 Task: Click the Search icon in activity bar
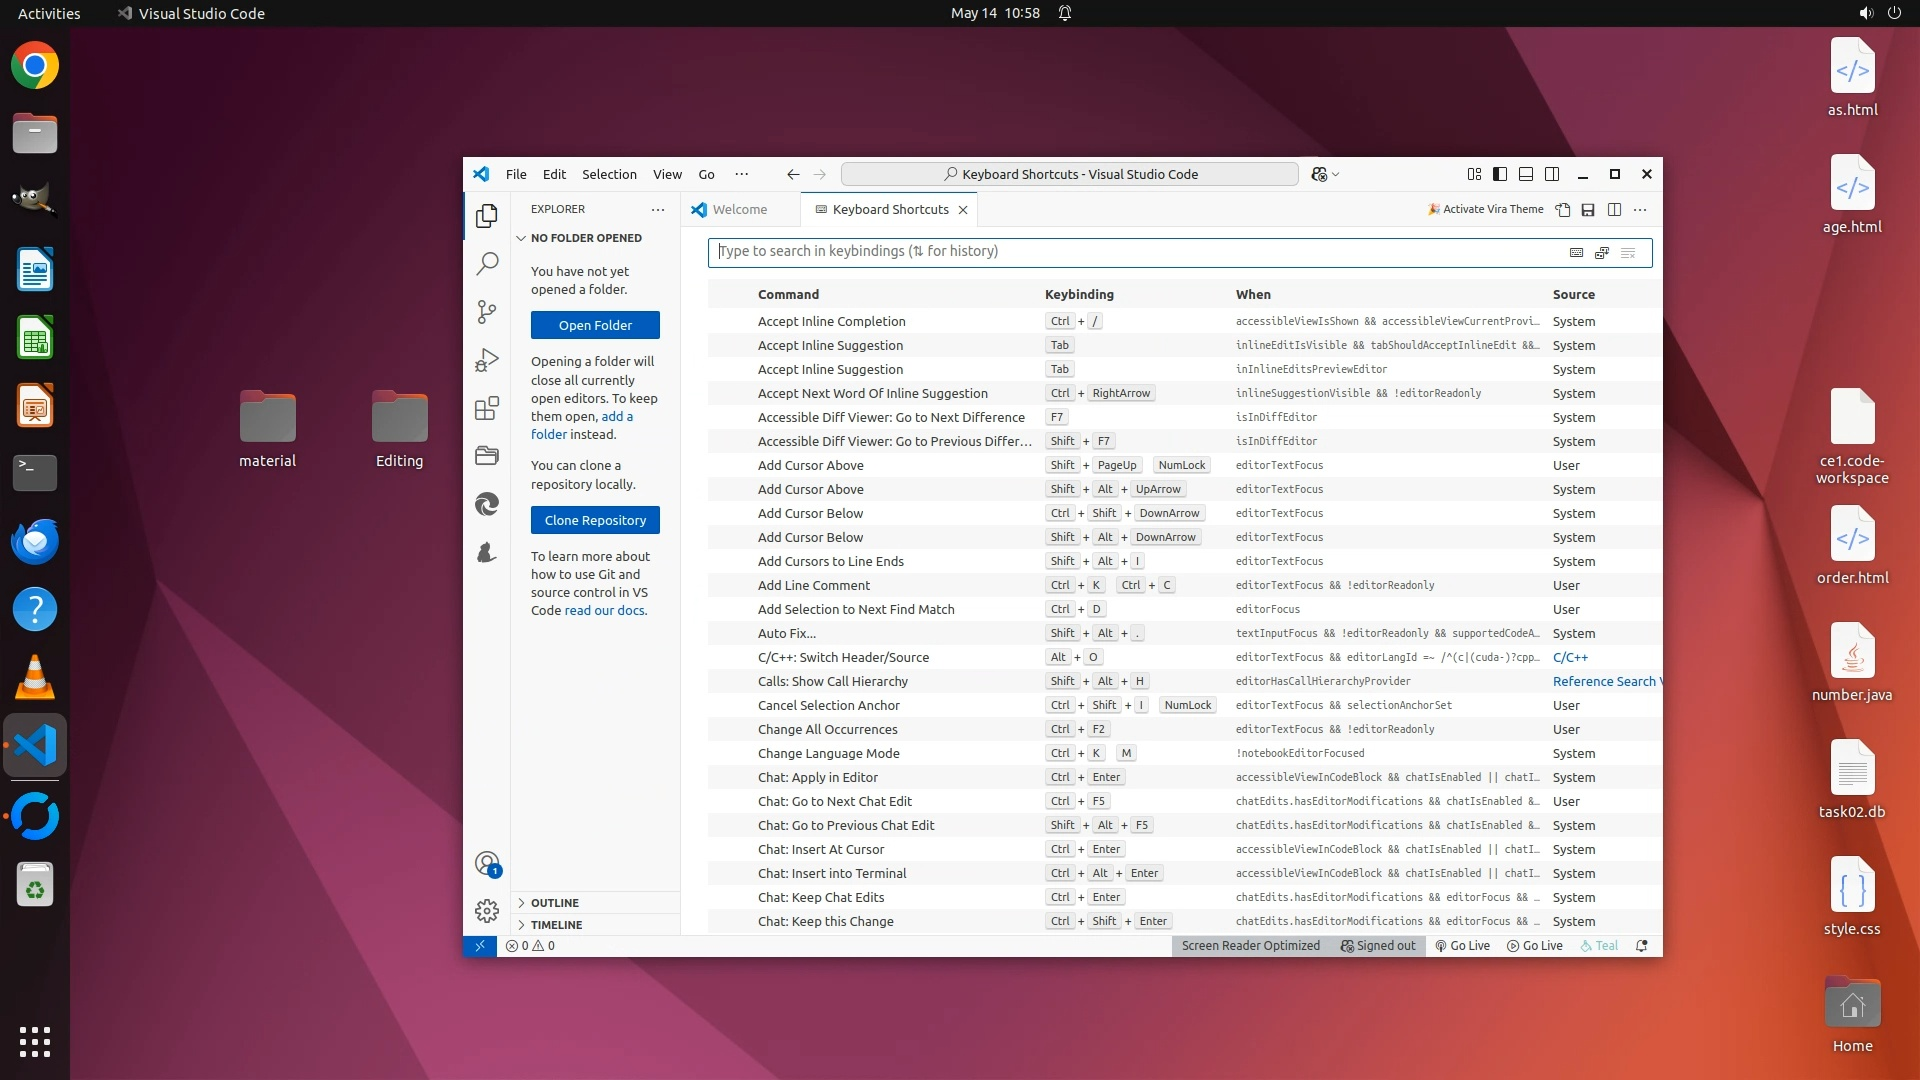487,264
